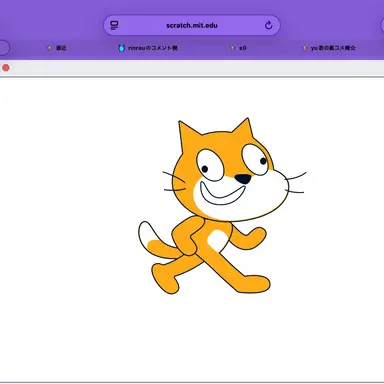
Task: Click the reload page icon in address bar
Action: pyautogui.click(x=269, y=25)
